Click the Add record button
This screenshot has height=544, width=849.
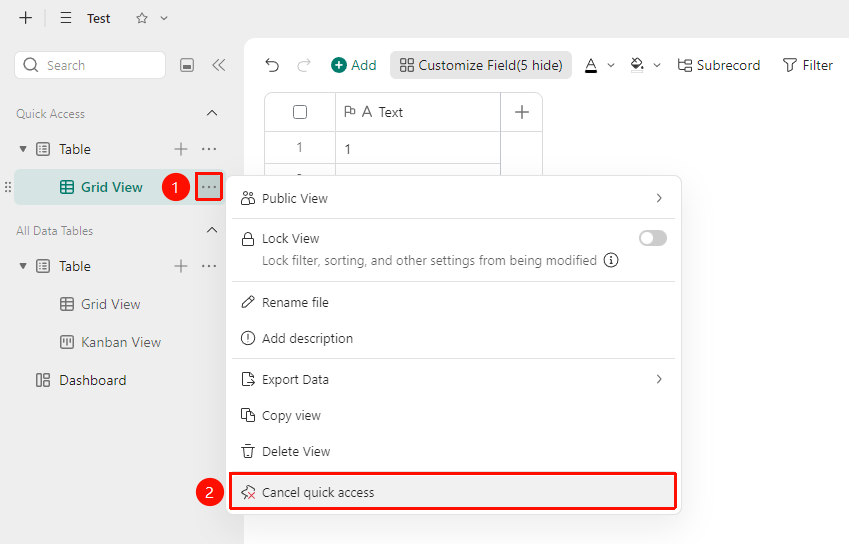tap(354, 65)
